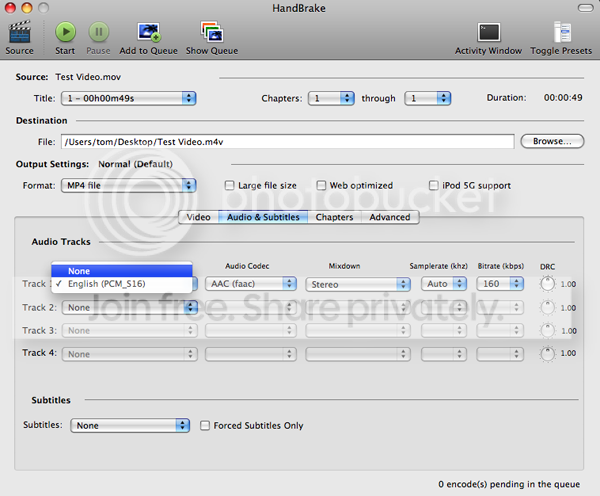Check the Forced Subtitles Only option
Screen dimensions: 600x496
pyautogui.click(x=205, y=425)
